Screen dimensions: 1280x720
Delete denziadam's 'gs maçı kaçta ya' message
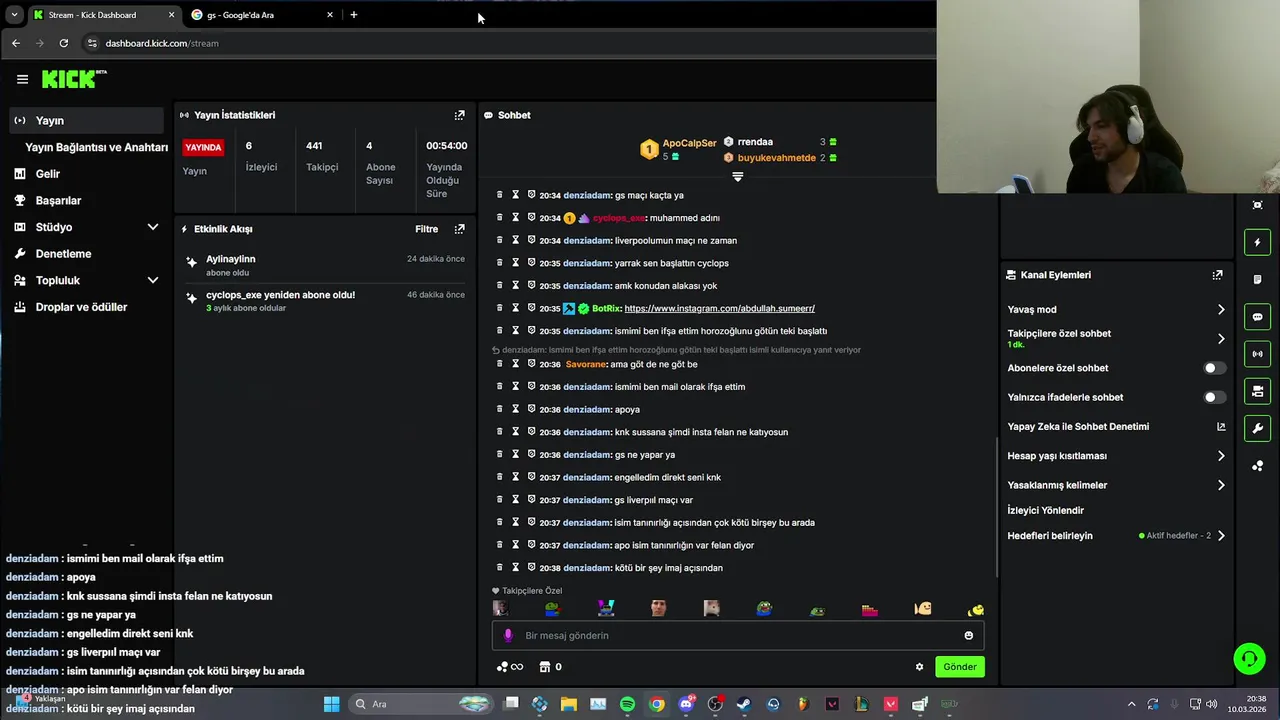[499, 195]
